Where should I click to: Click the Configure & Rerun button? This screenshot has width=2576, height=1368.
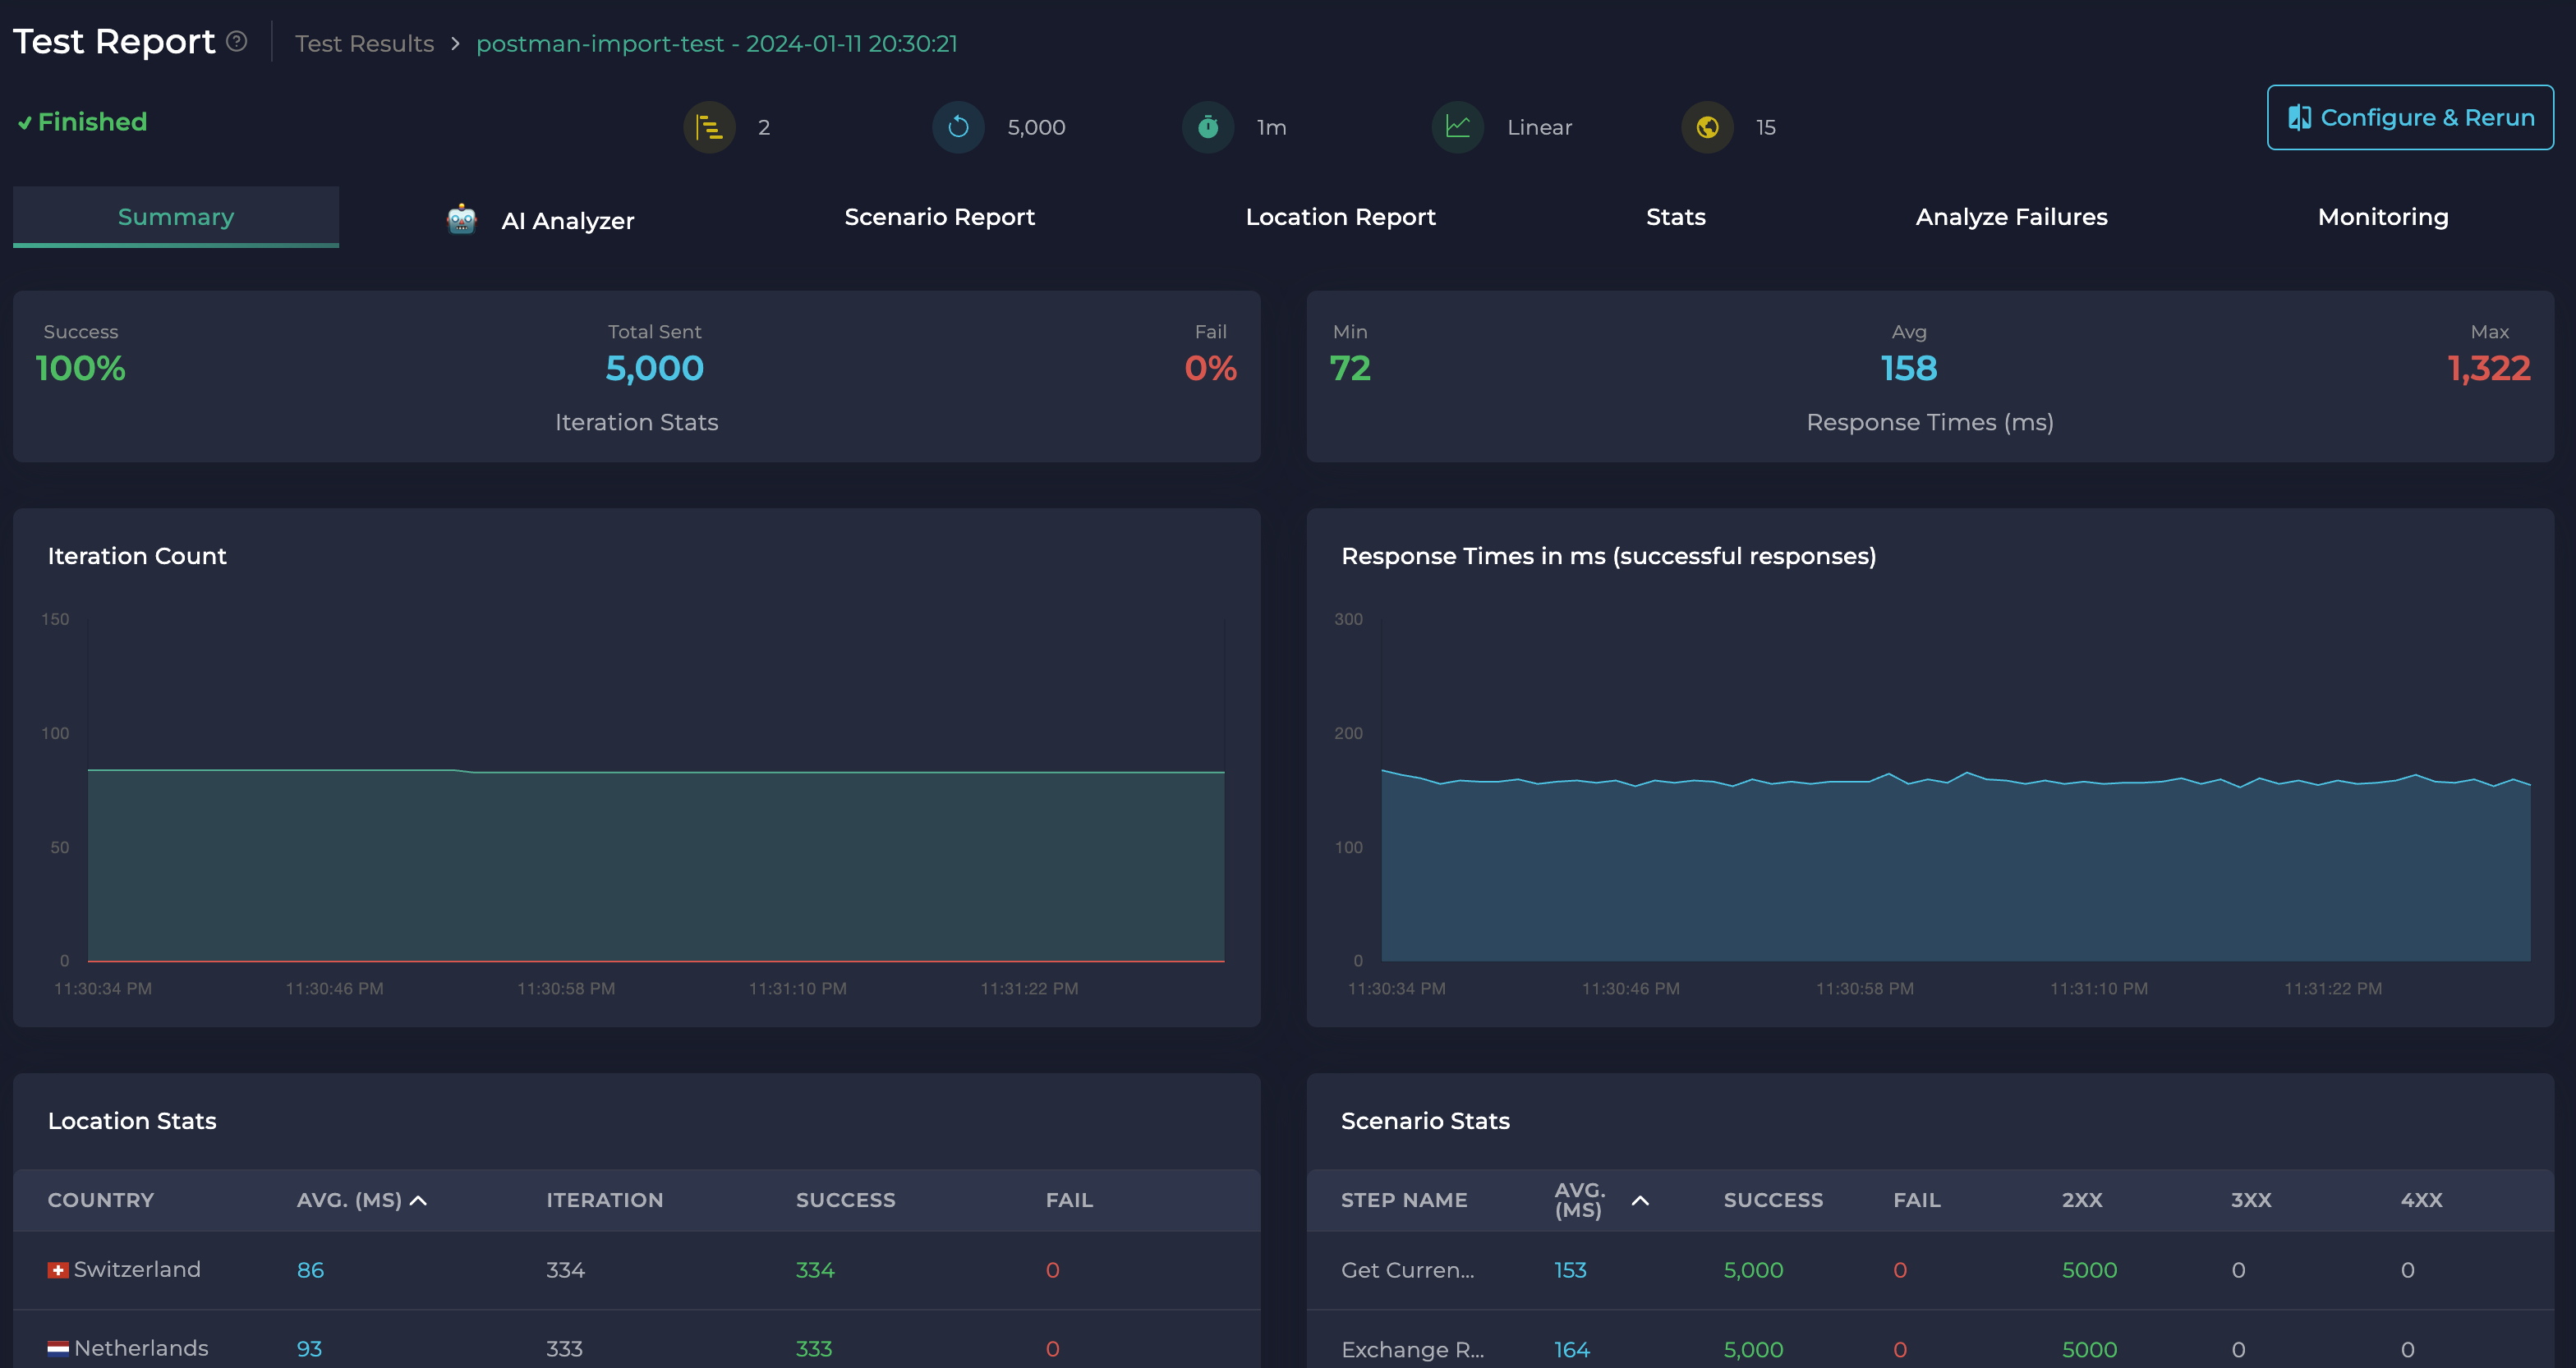(2410, 117)
